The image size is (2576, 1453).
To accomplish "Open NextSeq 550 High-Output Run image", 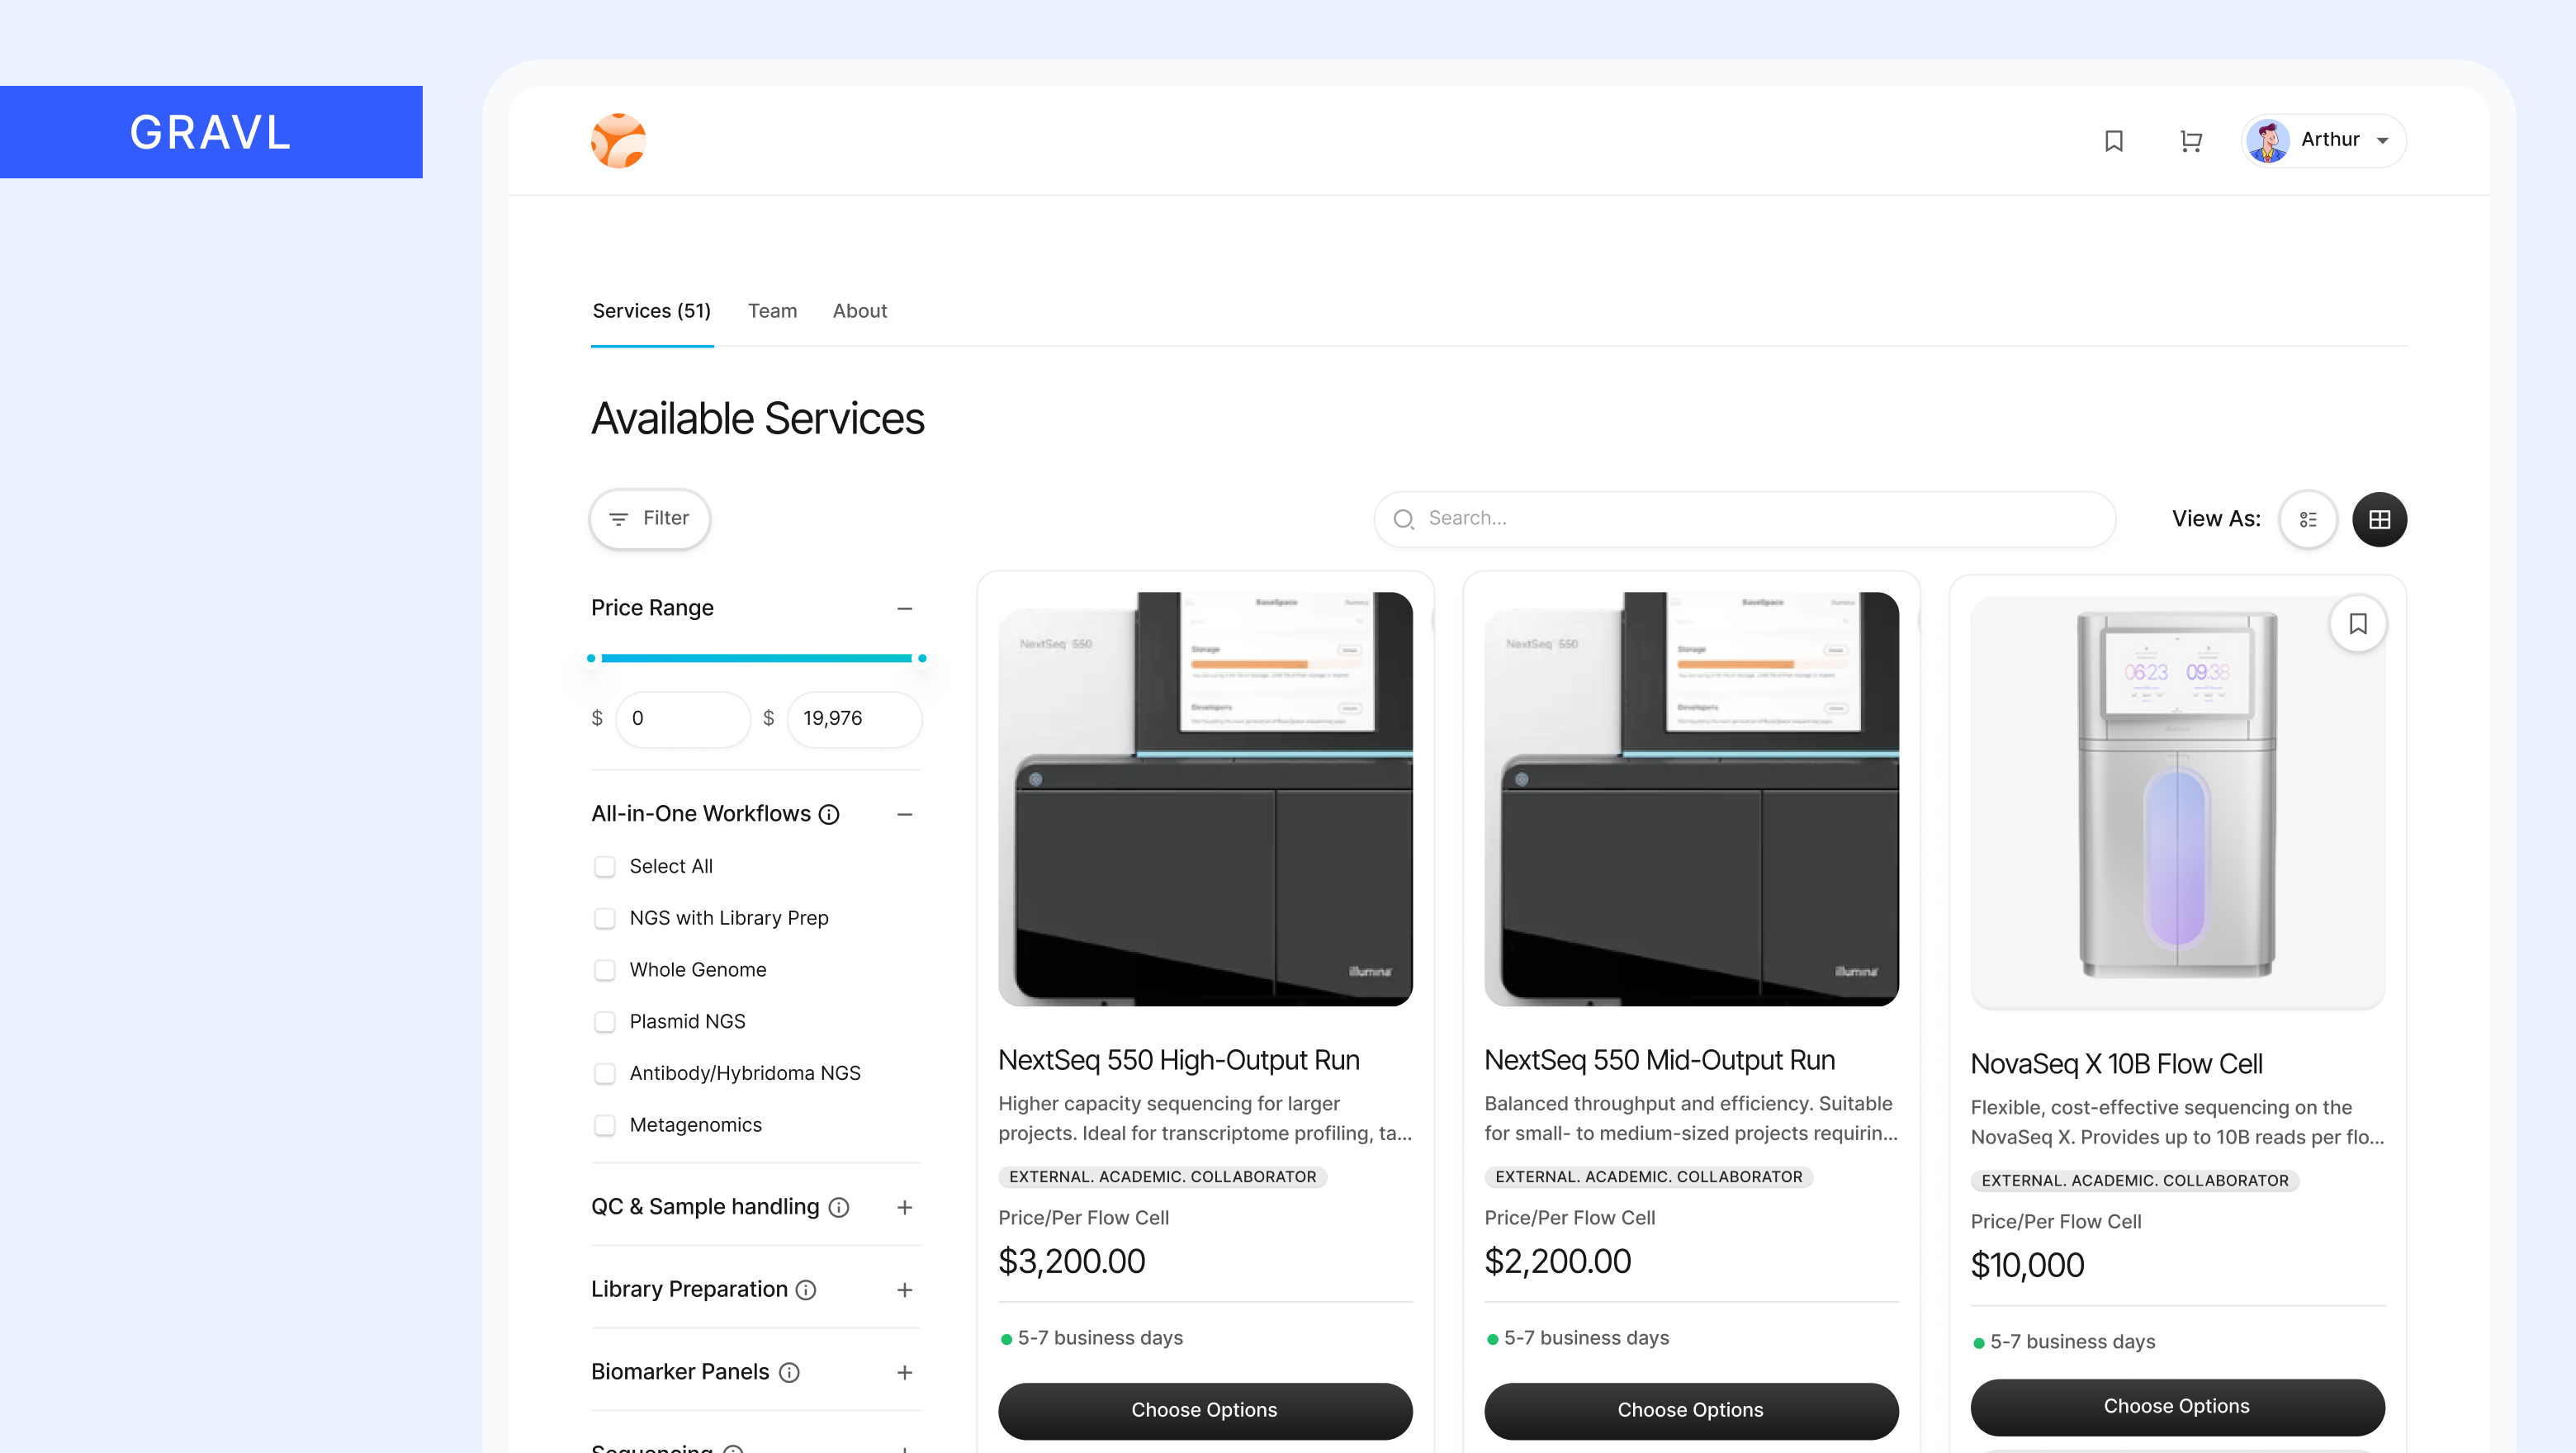I will [1205, 798].
